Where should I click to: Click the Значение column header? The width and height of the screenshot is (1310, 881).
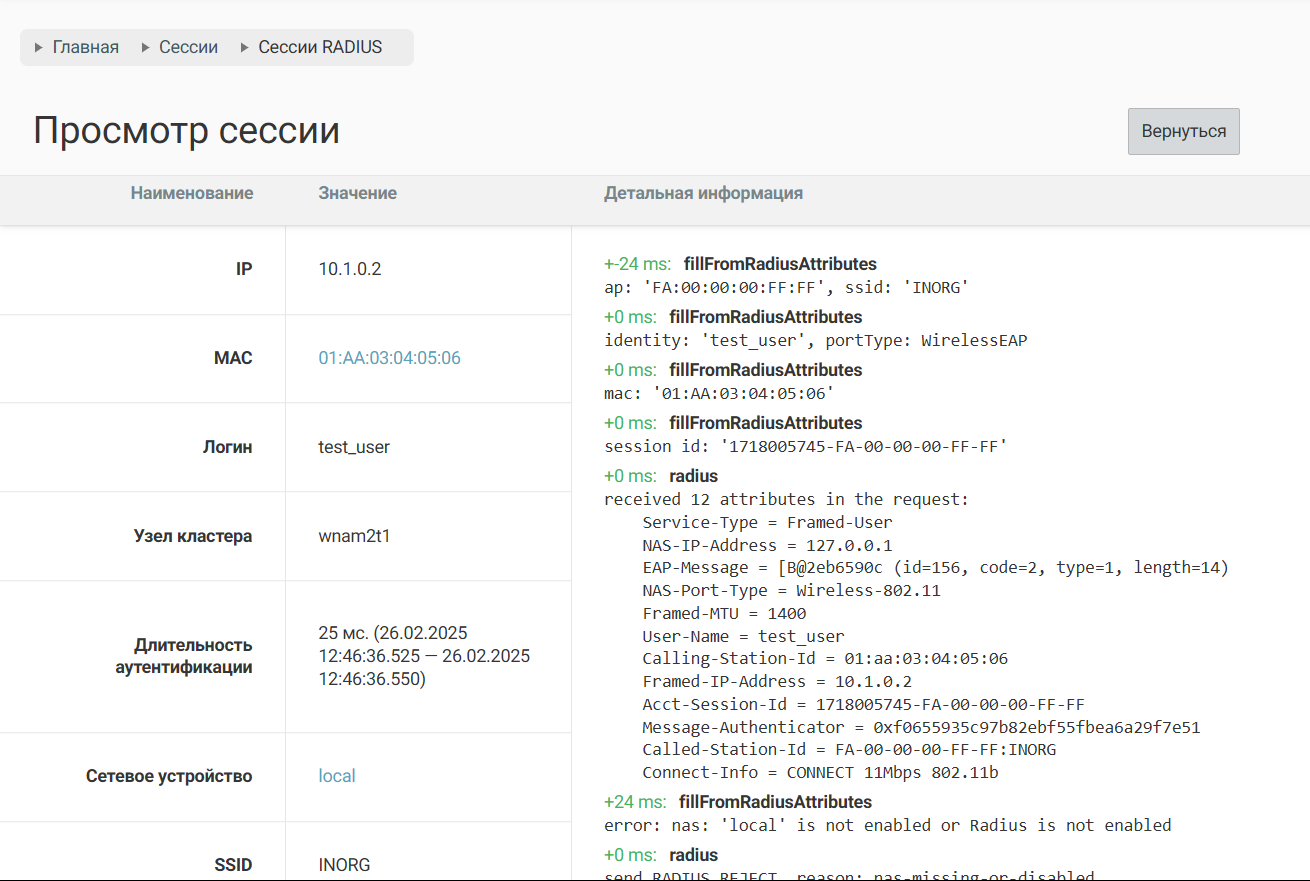click(x=357, y=193)
